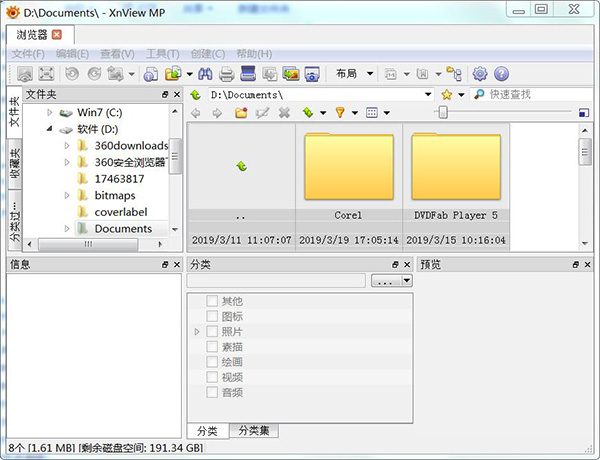This screenshot has height=460, width=600.
Task: Click the back navigation arrow
Action: pyautogui.click(x=196, y=113)
